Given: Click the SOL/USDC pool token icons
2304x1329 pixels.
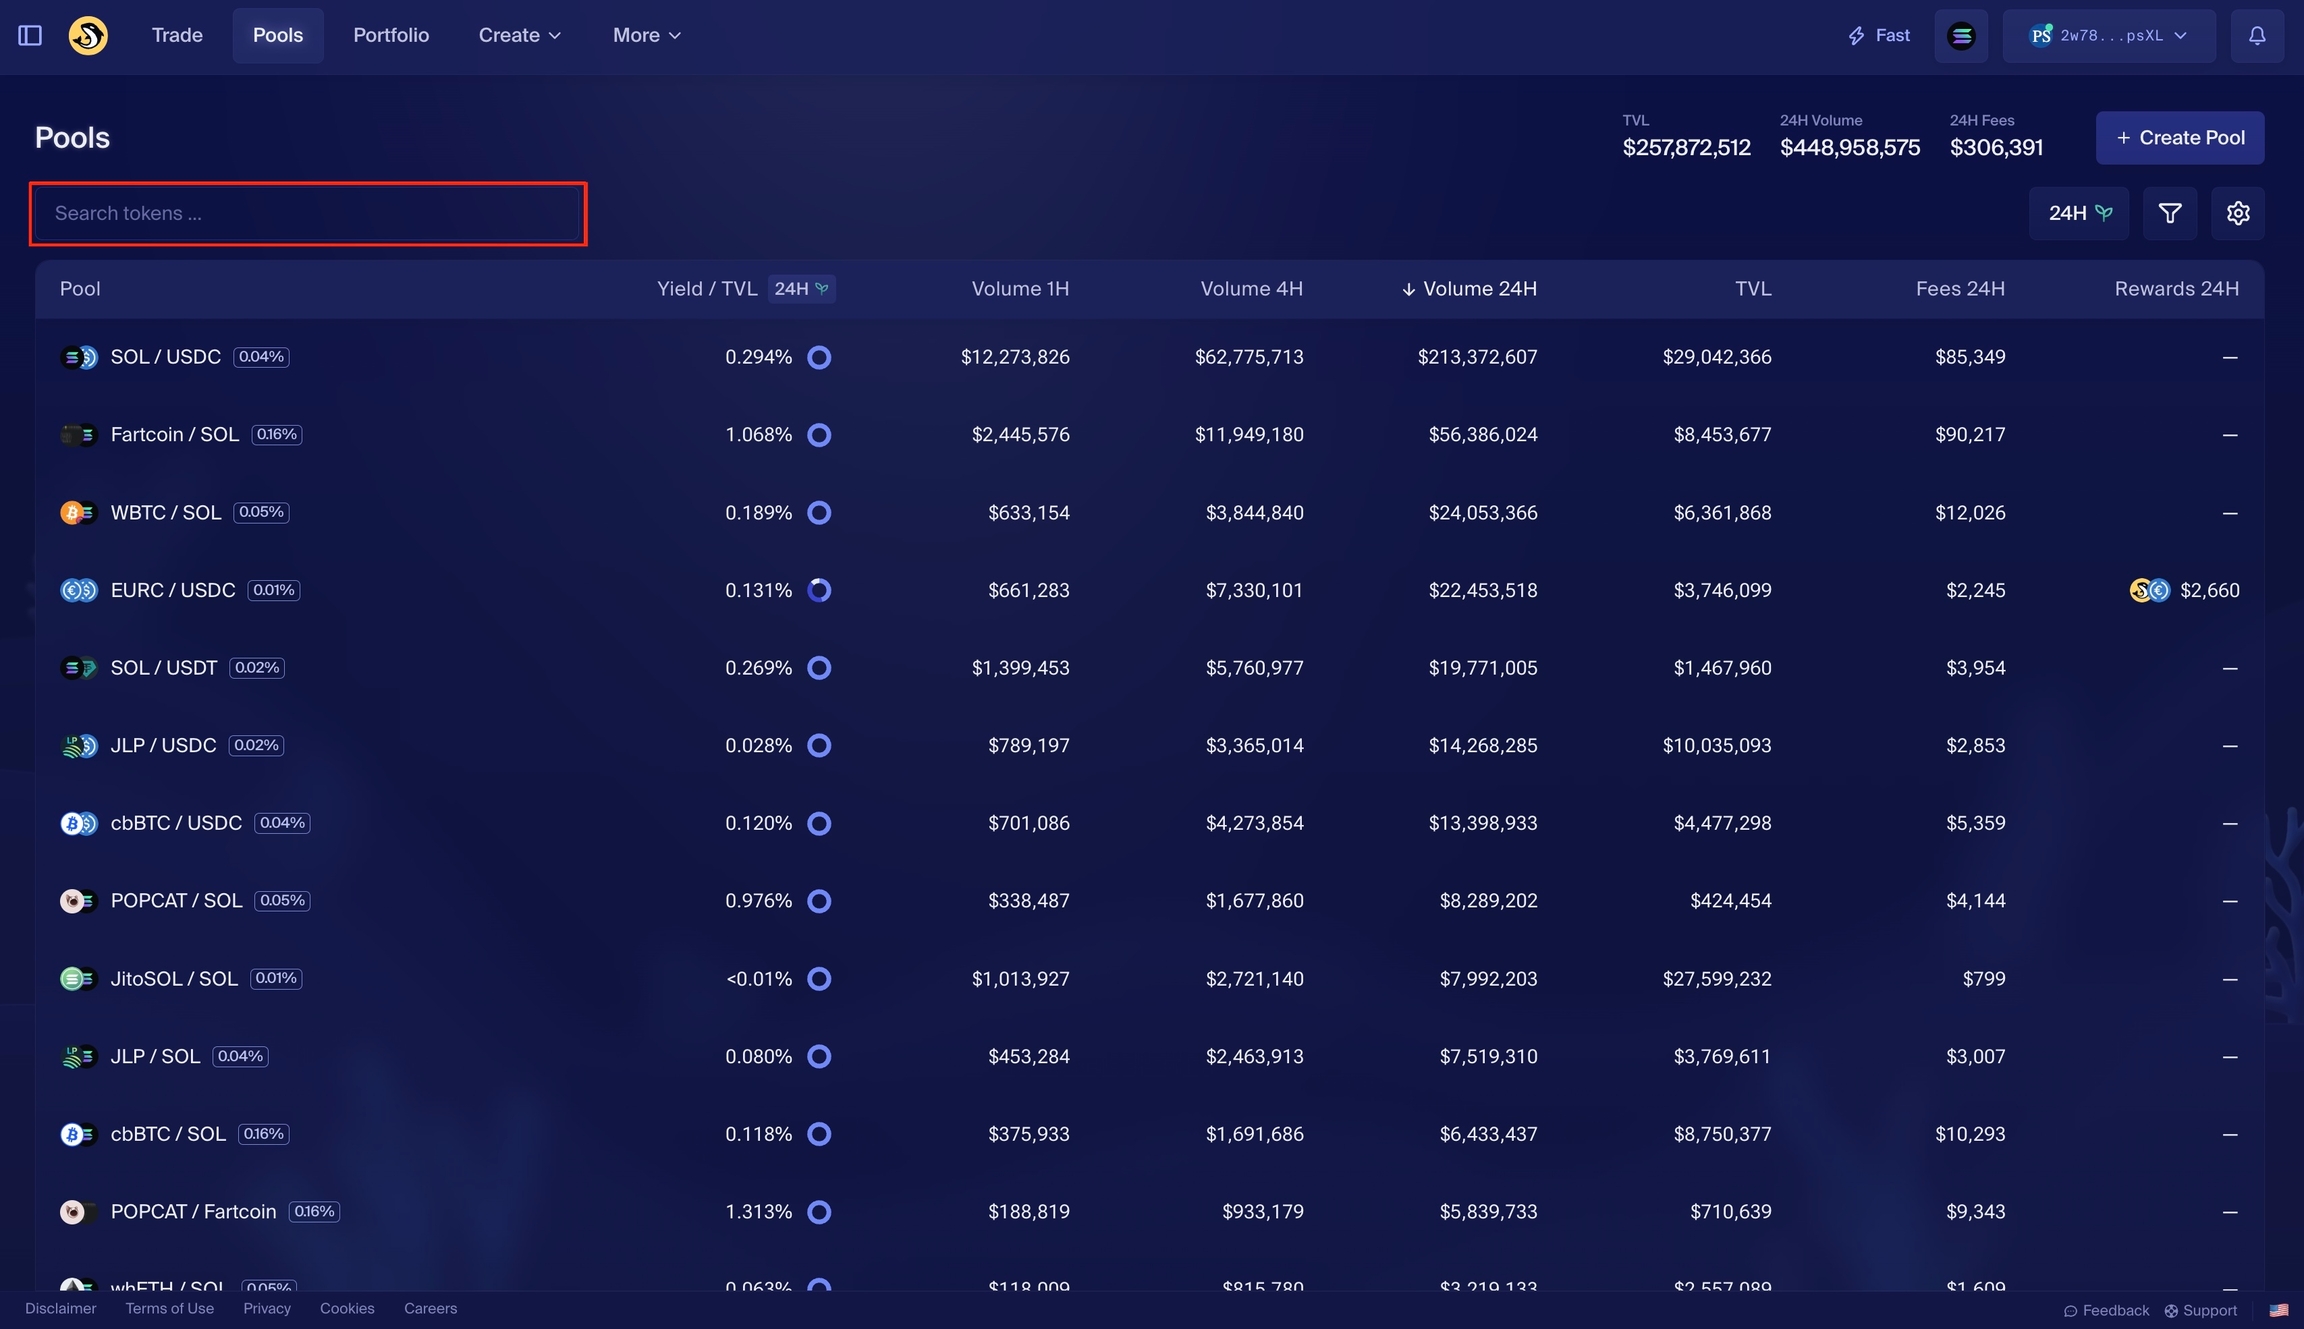Looking at the screenshot, I should pyautogui.click(x=78, y=356).
